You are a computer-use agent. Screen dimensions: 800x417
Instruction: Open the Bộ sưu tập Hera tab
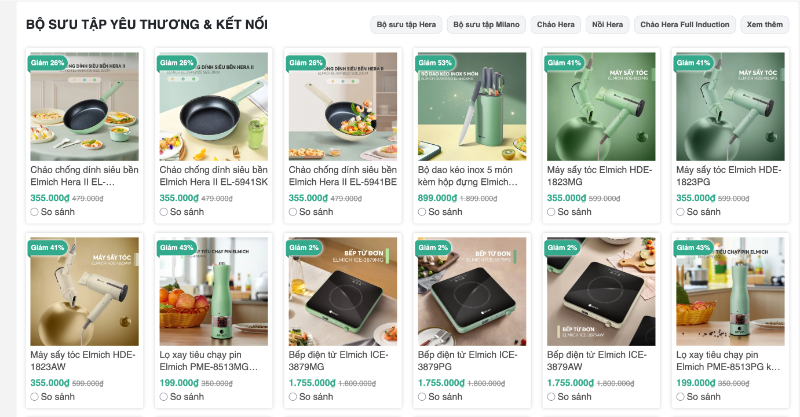(x=404, y=24)
